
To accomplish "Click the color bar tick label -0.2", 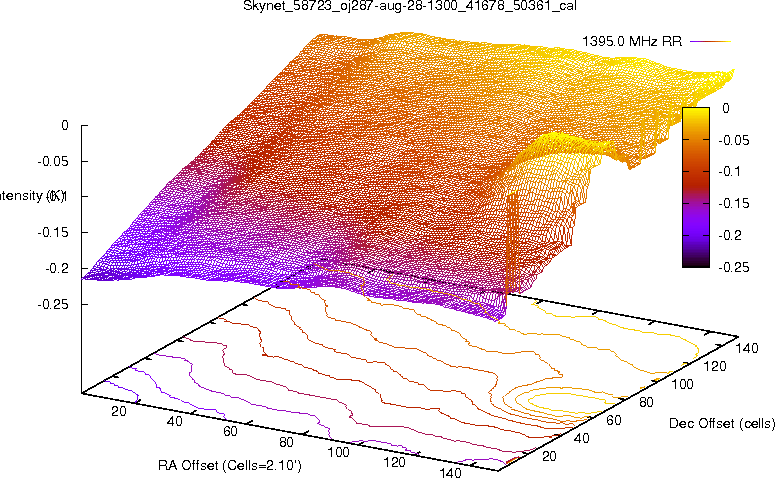I will pos(730,236).
